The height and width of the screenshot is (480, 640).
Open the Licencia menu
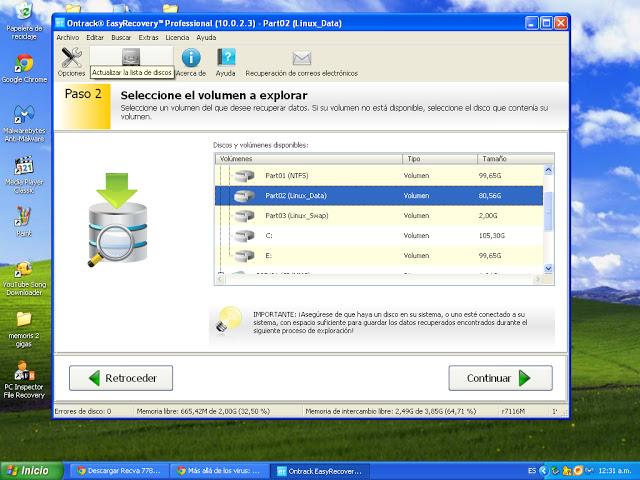(x=177, y=37)
